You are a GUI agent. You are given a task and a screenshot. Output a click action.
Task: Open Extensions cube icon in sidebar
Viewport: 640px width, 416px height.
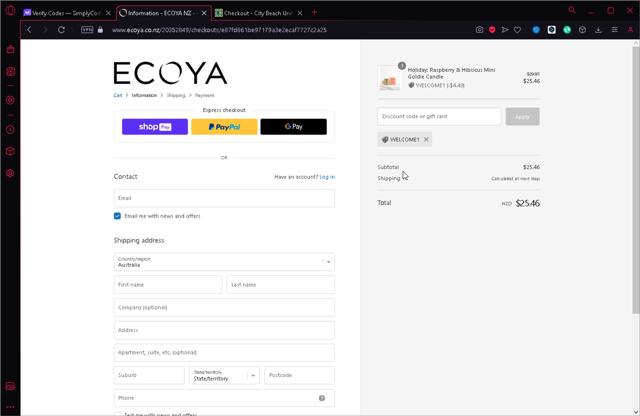(10, 151)
